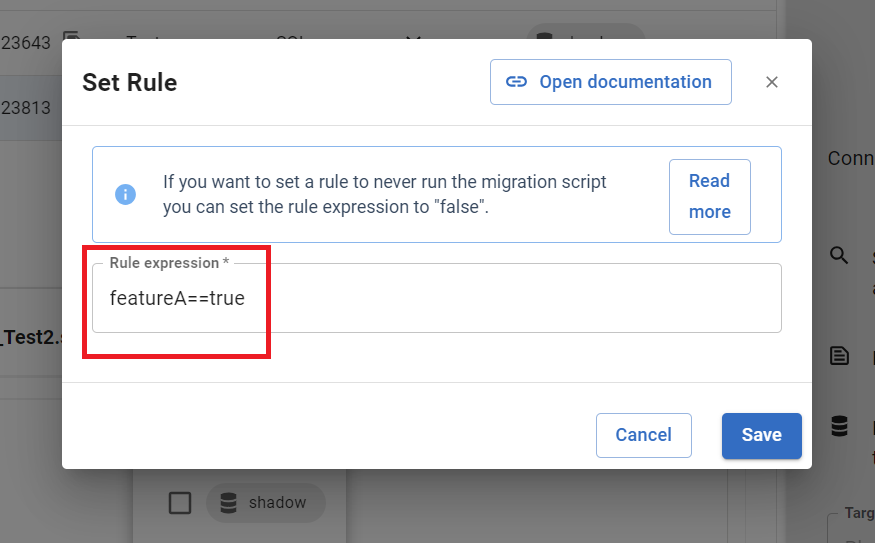
Task: Click the database icon in shadow chip
Action: (231, 503)
